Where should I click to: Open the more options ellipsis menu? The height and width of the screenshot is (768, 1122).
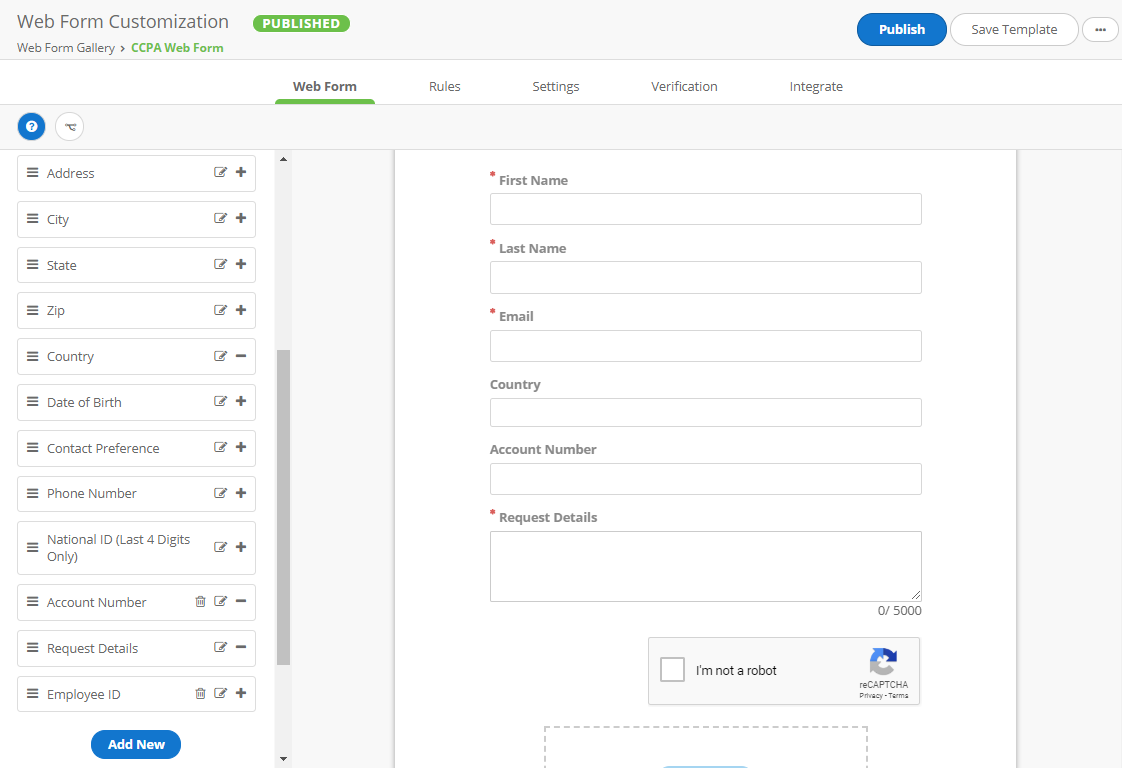pyautogui.click(x=1100, y=30)
